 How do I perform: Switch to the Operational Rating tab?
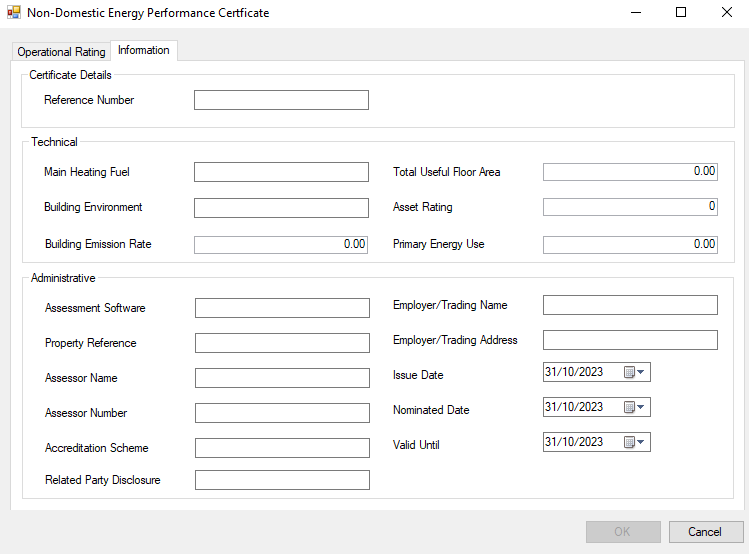click(x=61, y=52)
